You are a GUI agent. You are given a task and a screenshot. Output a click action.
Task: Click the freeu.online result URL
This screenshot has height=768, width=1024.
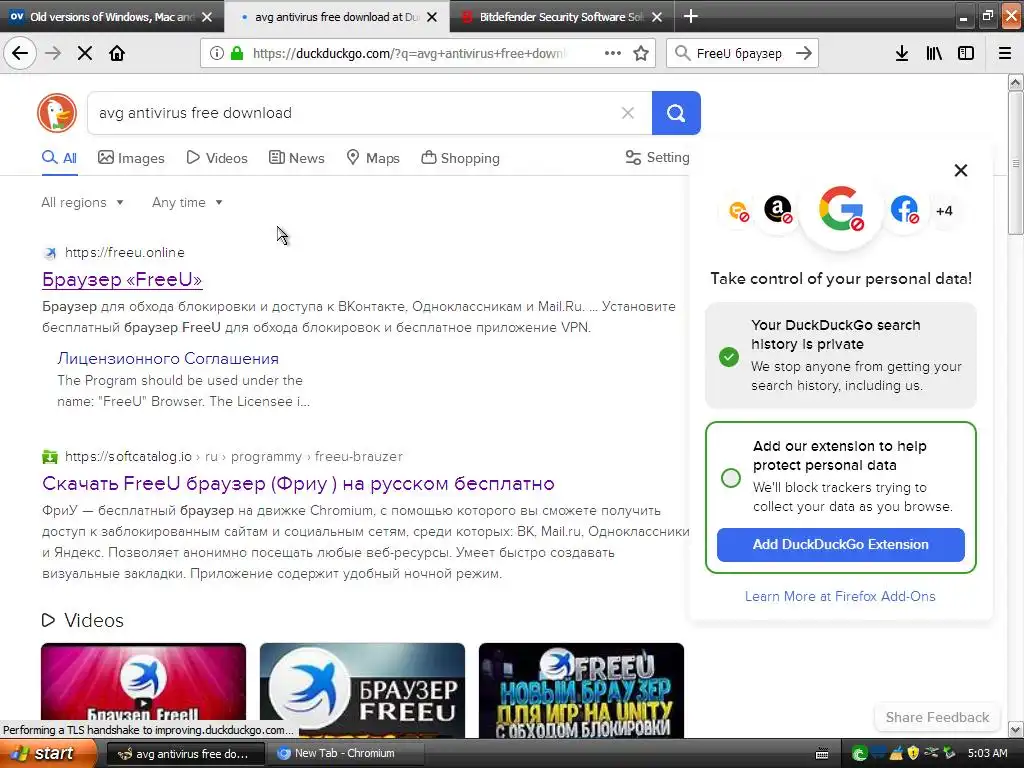(x=125, y=252)
